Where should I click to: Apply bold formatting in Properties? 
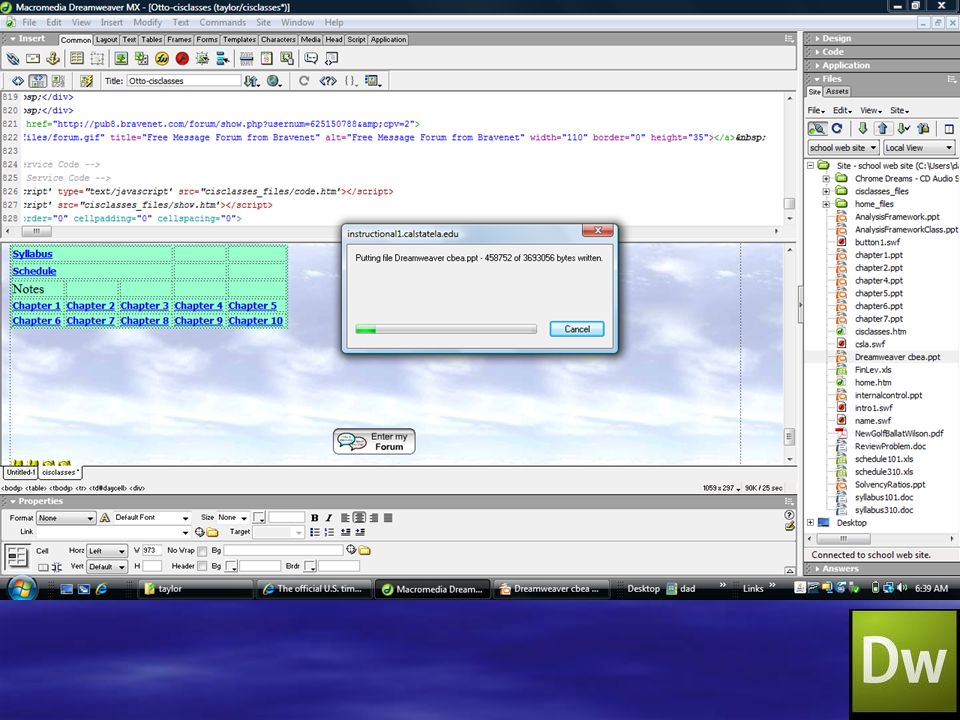coord(315,518)
